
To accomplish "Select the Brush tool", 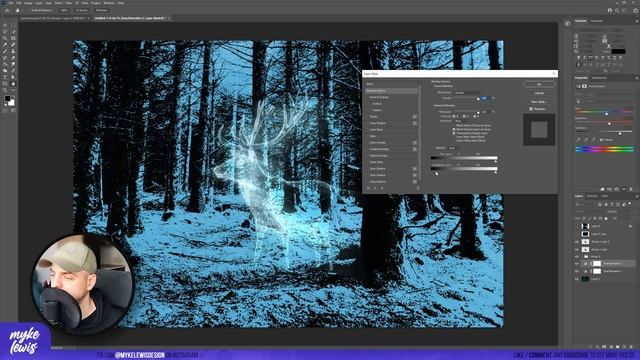I will coord(5,51).
